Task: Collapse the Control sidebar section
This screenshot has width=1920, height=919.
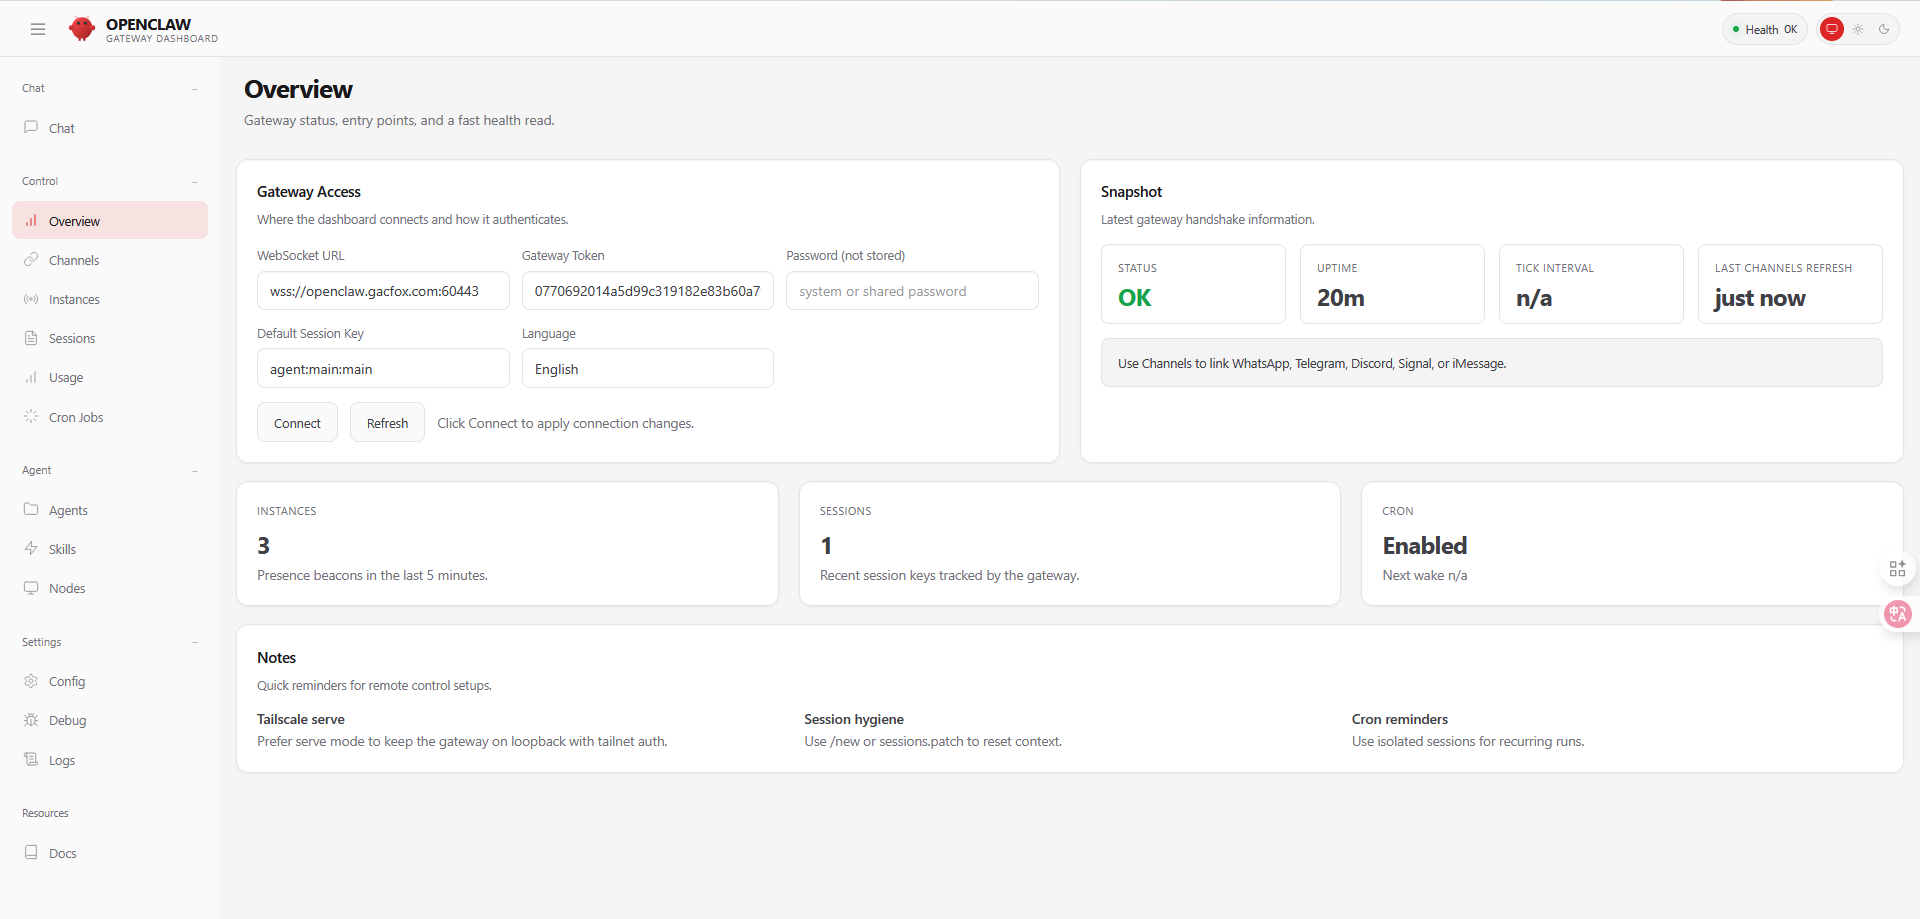Action: point(194,182)
